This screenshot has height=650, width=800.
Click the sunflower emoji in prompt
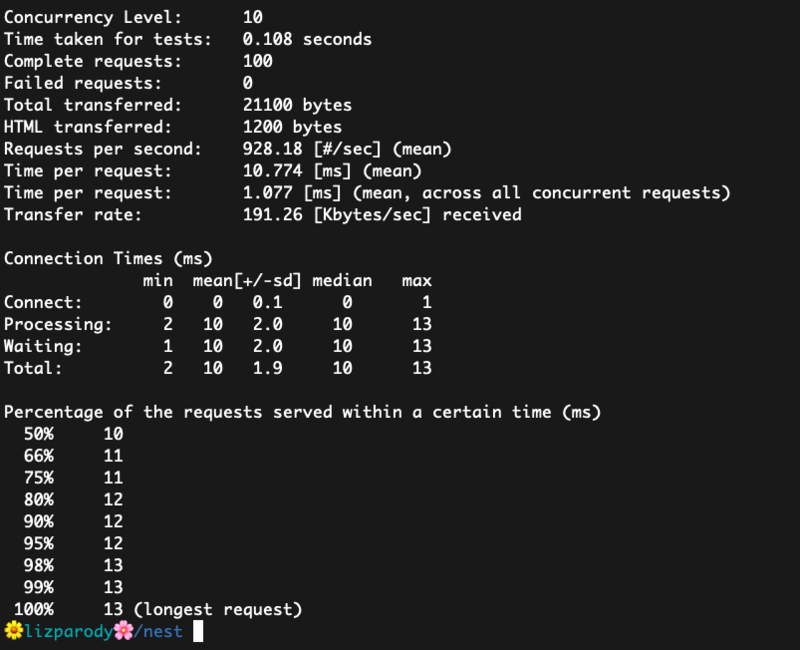14,631
